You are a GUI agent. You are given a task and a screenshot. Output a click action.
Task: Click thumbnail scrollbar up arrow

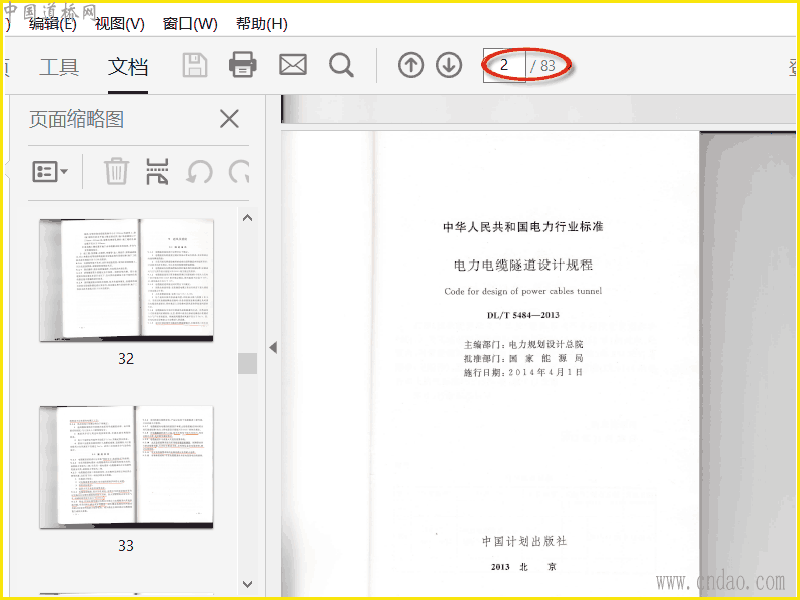click(x=247, y=218)
